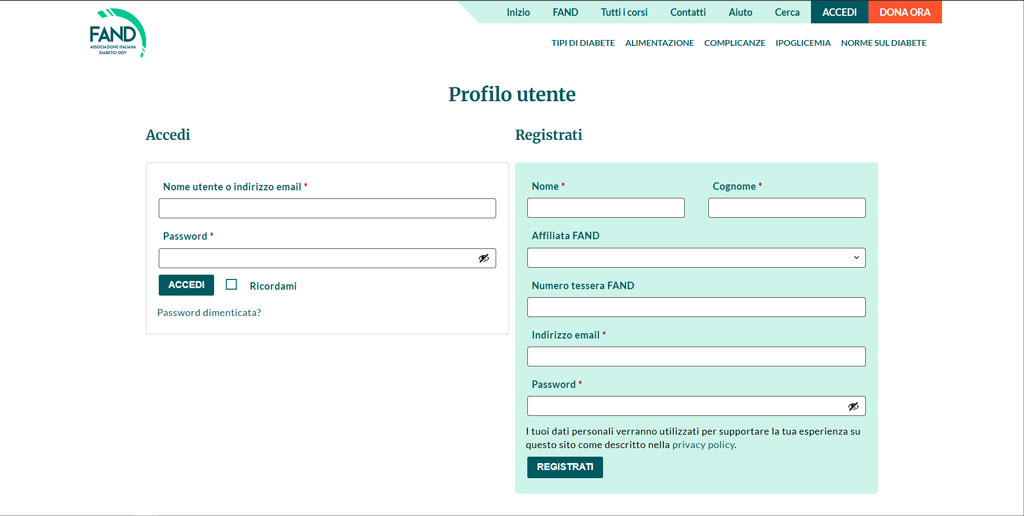
Task: Submit form with REGISTRATI button
Action: [564, 467]
